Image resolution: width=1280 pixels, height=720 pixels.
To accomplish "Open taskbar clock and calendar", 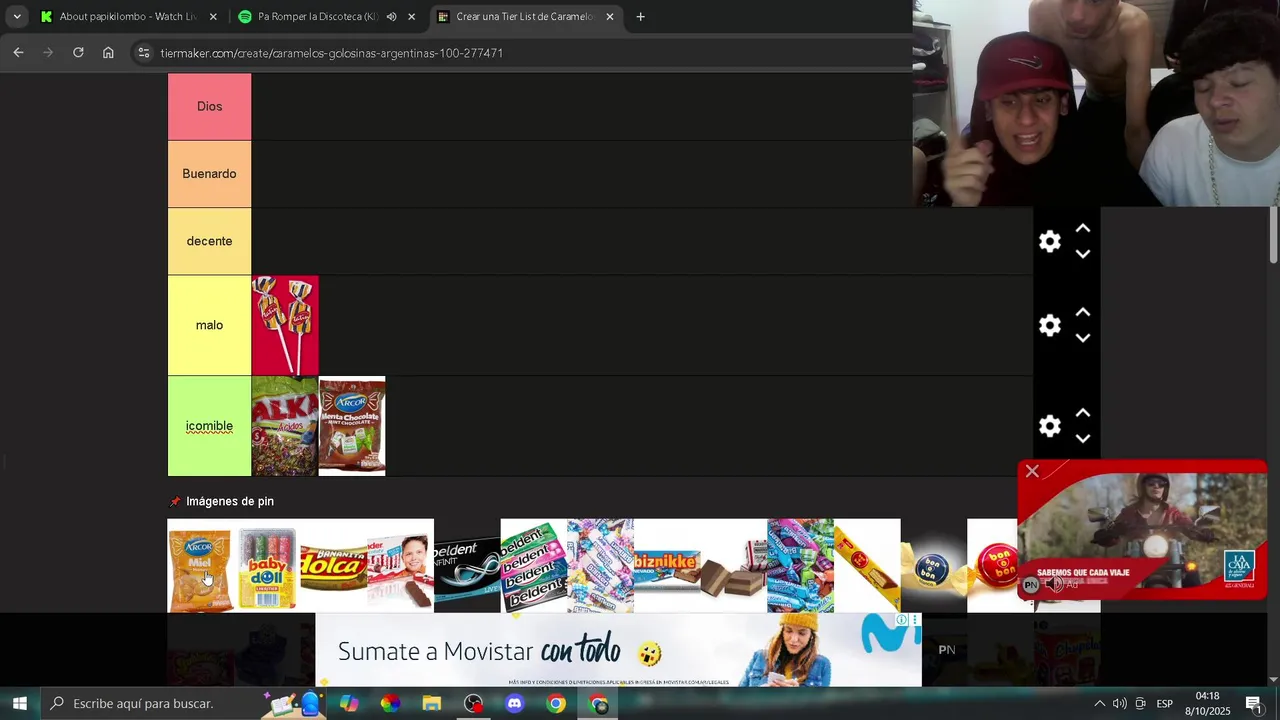I will (x=1207, y=704).
